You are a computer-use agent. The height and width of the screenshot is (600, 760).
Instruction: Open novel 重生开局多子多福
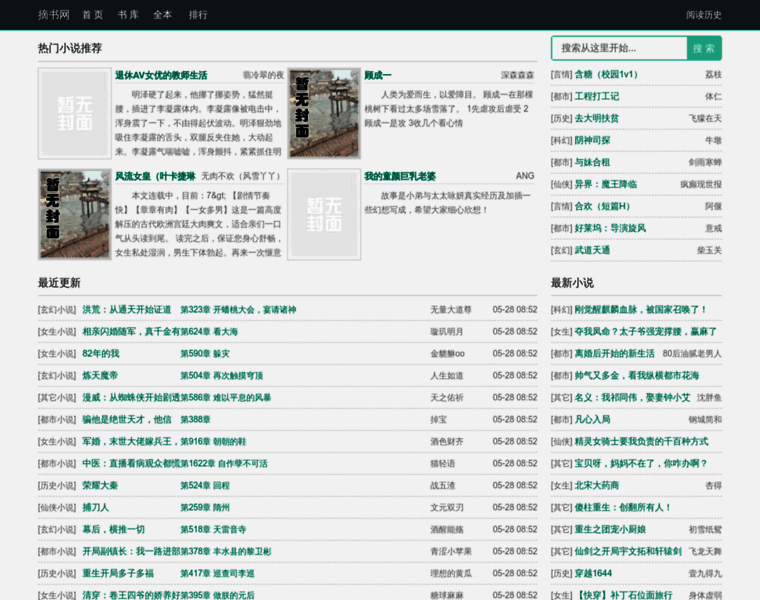click(x=118, y=573)
